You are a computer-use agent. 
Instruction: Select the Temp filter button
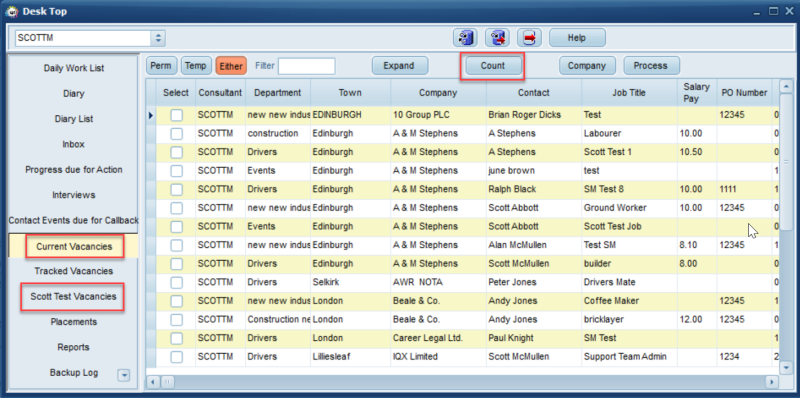click(x=195, y=66)
